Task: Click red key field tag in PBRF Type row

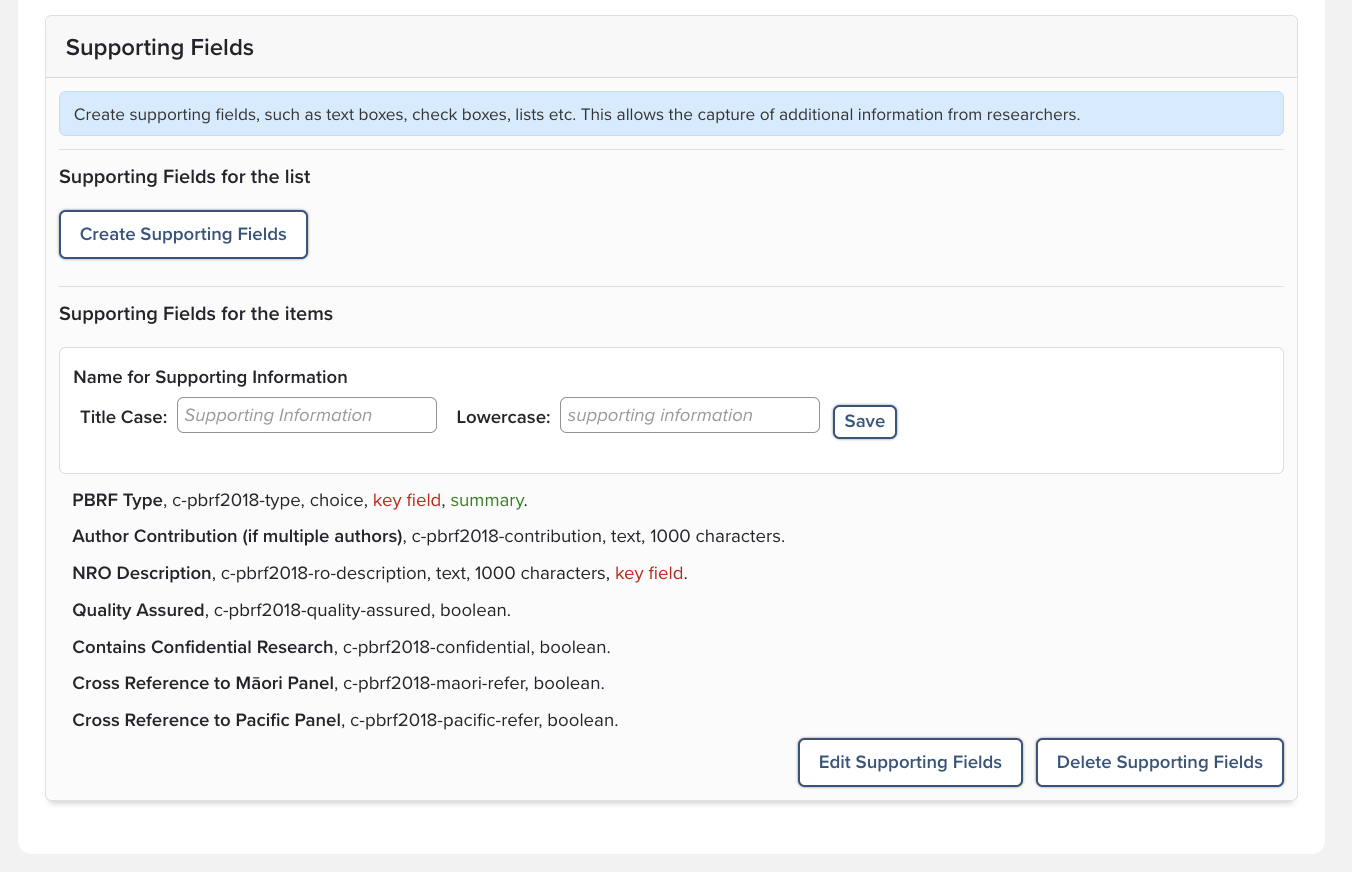Action: coord(406,500)
